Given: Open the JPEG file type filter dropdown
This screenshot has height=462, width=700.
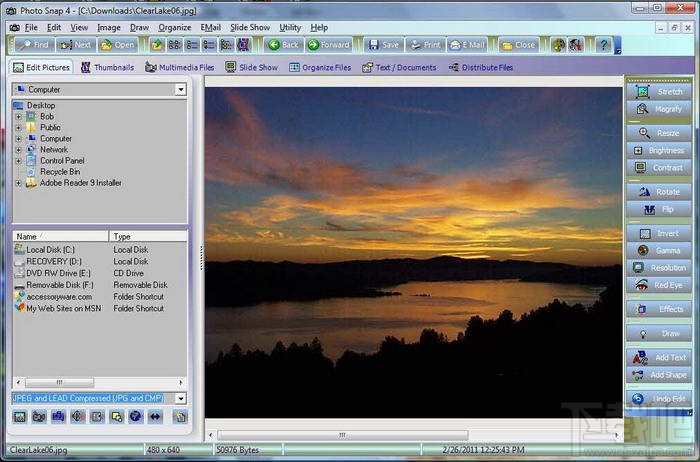Looking at the screenshot, I should click(180, 398).
